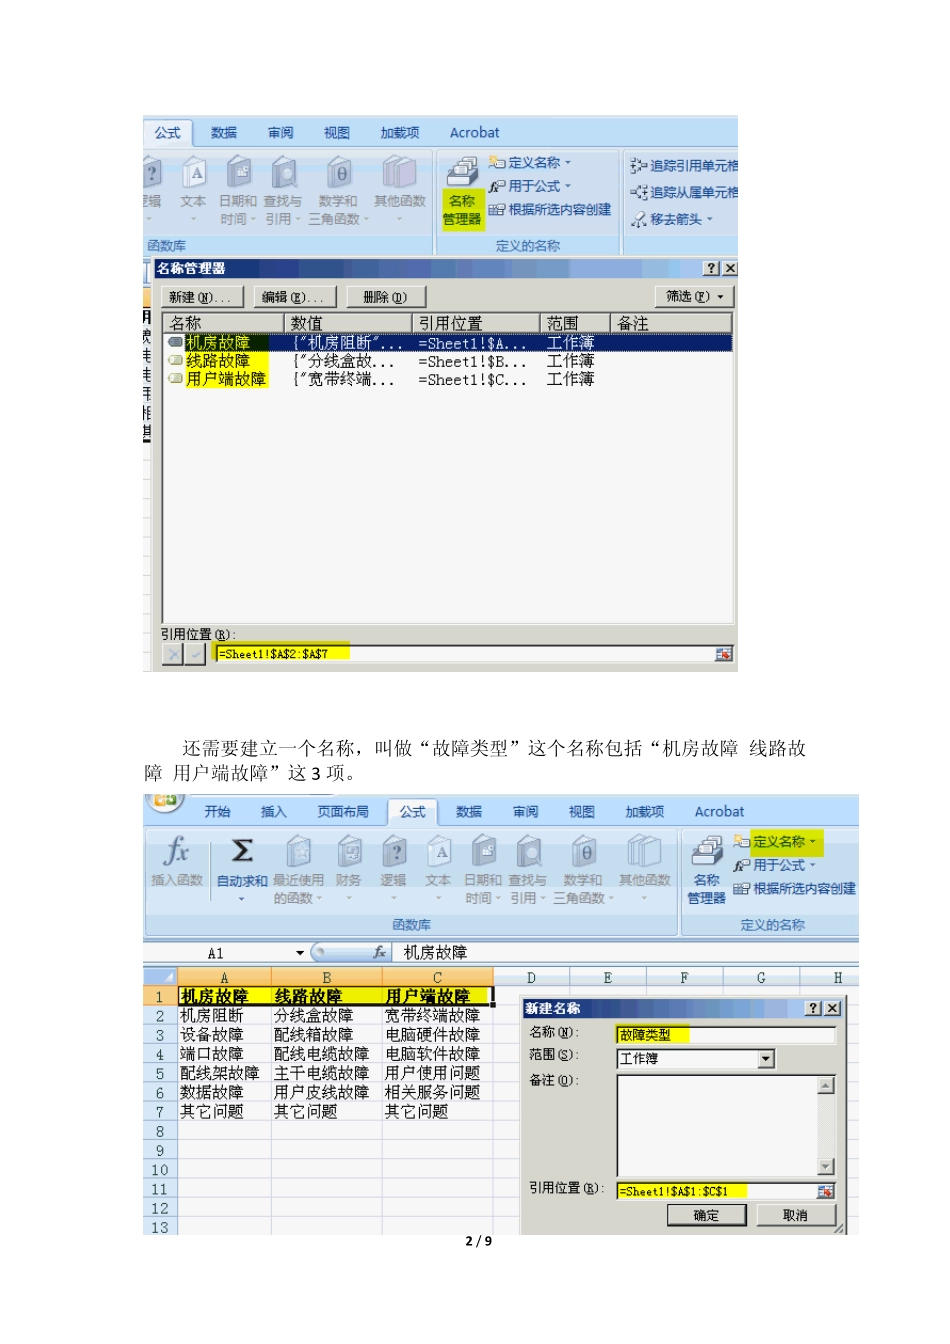Click highlighted 定义名称 in the ribbon above the worksheet

(x=778, y=842)
